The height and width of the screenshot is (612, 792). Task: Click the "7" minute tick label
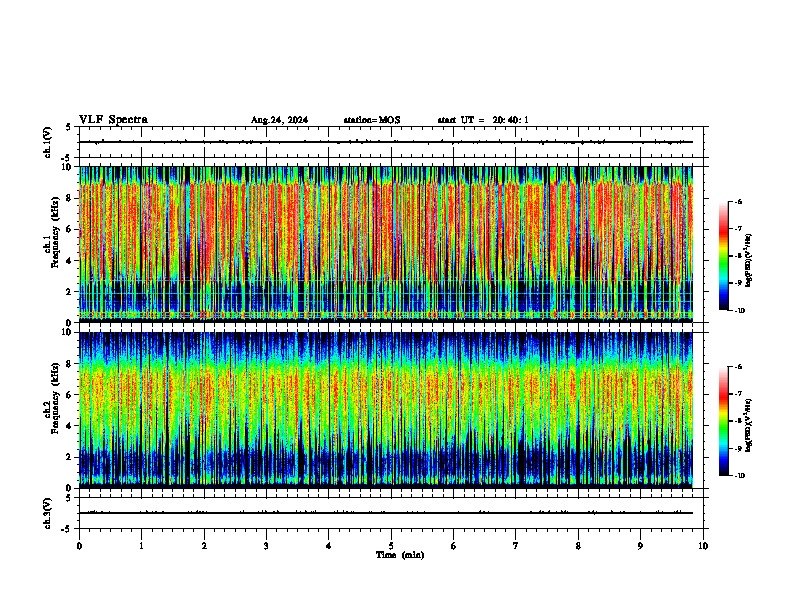[516, 546]
